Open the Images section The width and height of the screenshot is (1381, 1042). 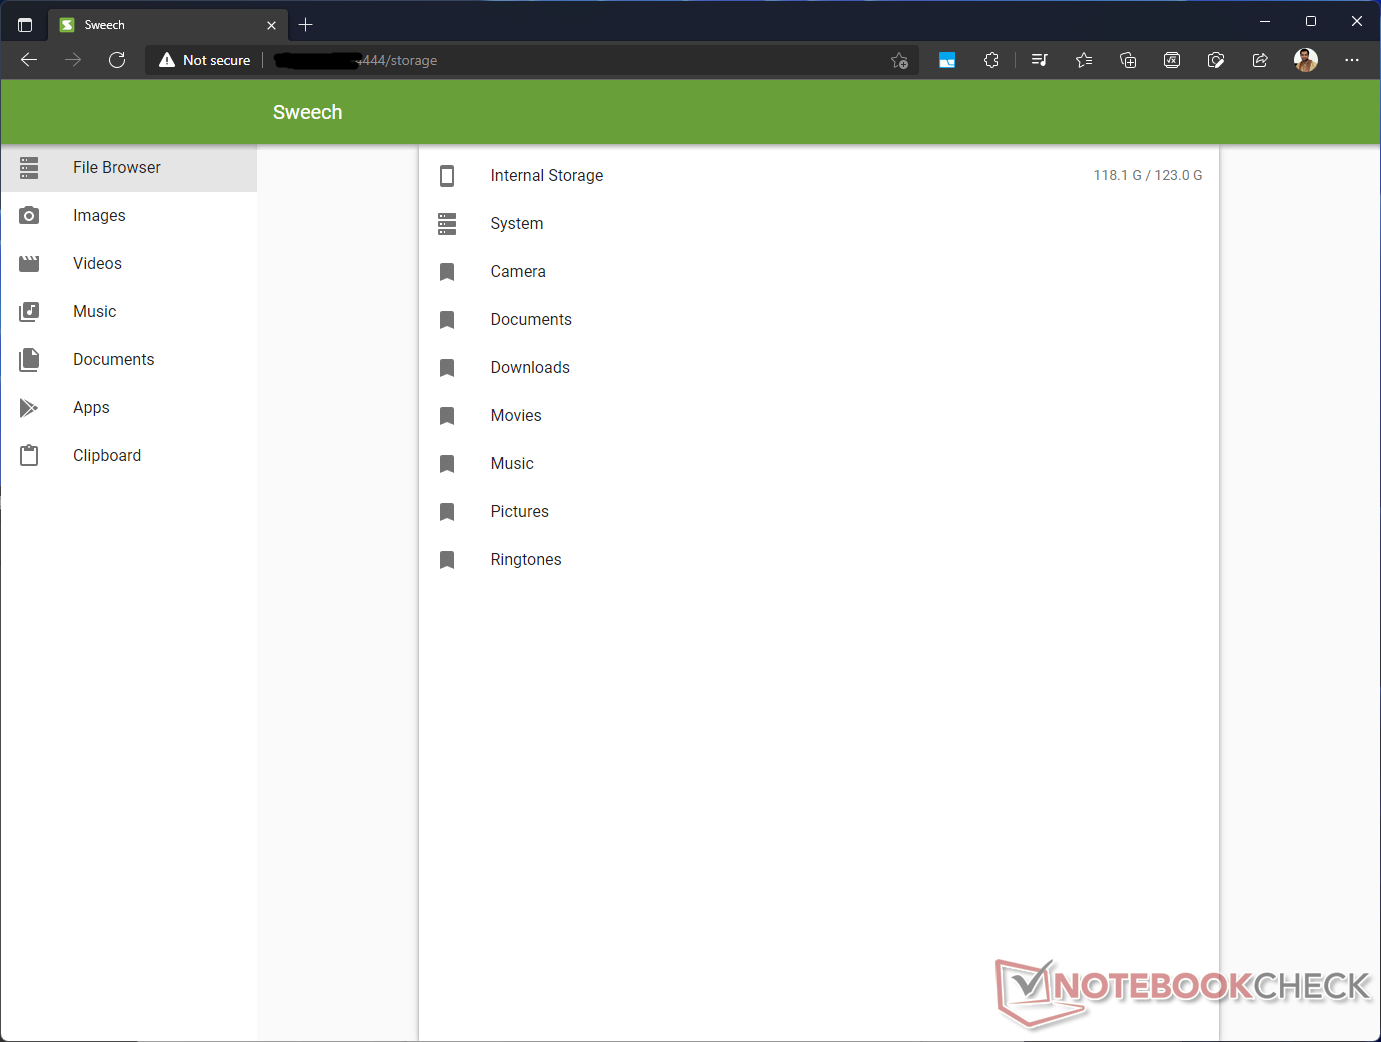point(129,216)
